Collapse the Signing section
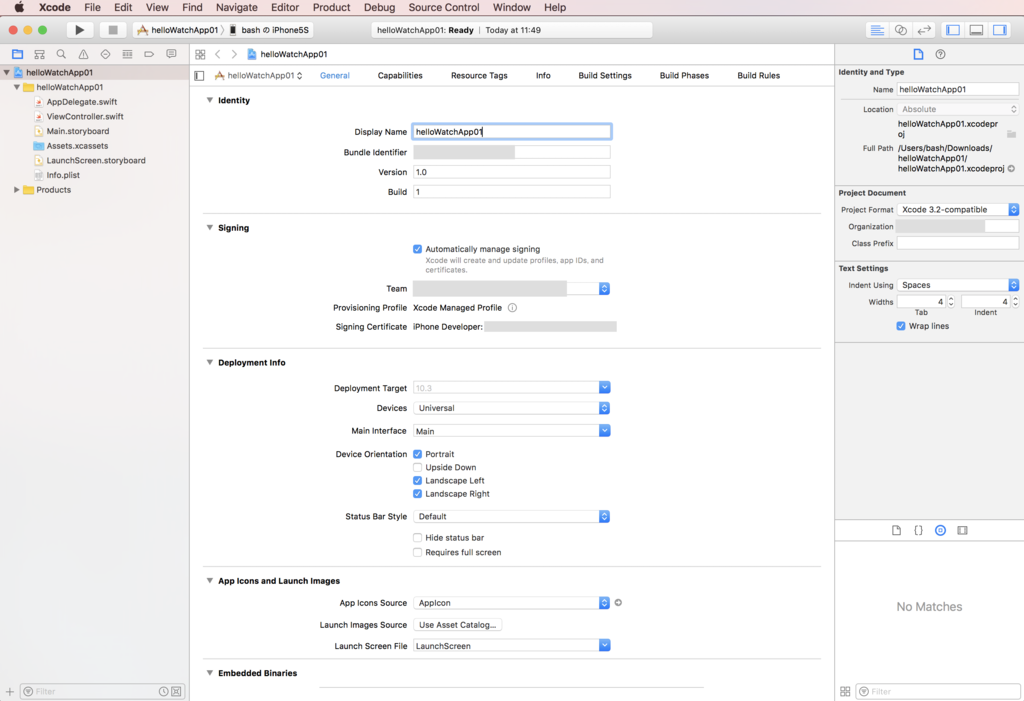The height and width of the screenshot is (701, 1024). [x=210, y=228]
